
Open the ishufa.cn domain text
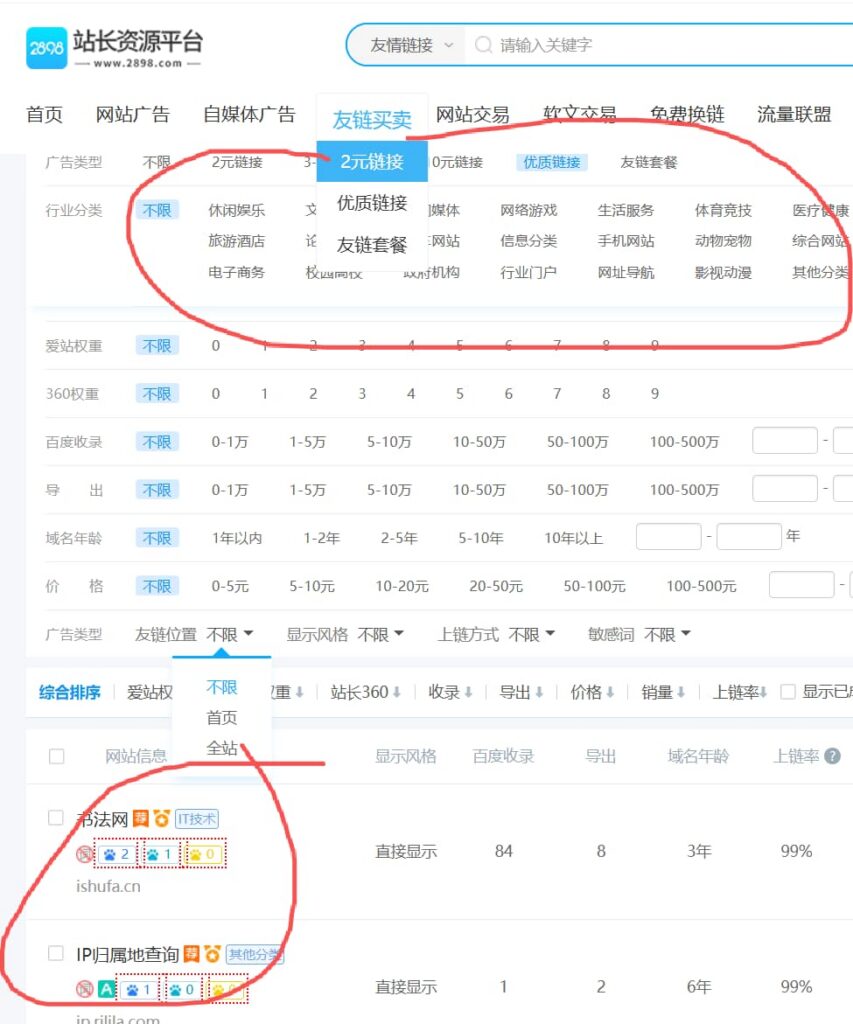[x=108, y=886]
